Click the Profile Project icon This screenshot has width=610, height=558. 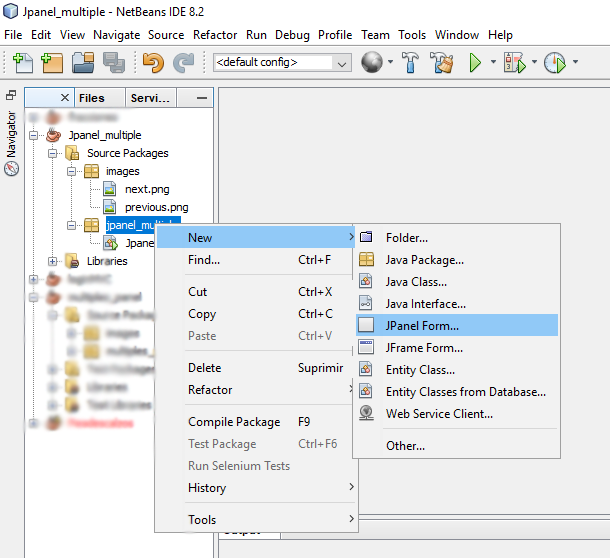[555, 62]
